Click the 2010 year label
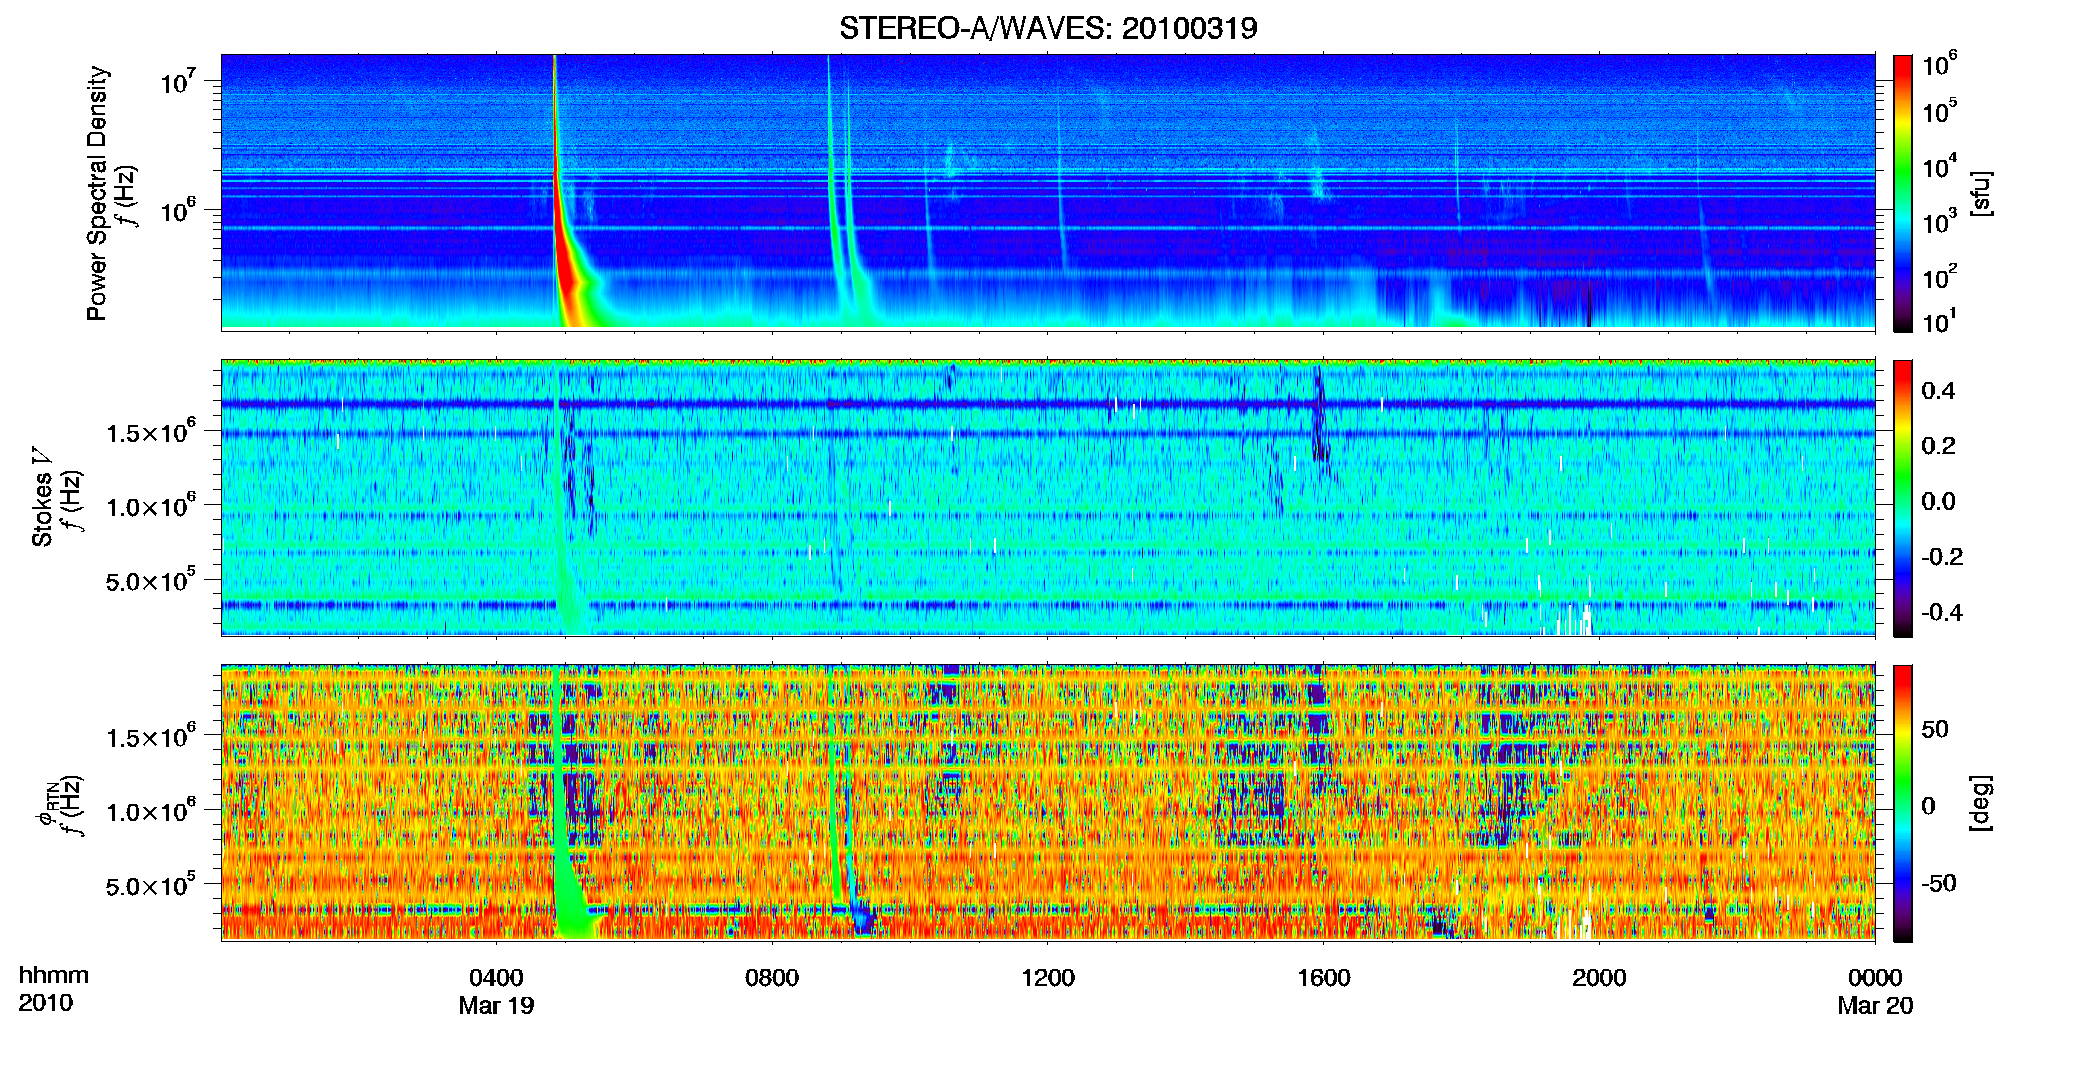This screenshot has height=1080, width=2096. tap(46, 1003)
